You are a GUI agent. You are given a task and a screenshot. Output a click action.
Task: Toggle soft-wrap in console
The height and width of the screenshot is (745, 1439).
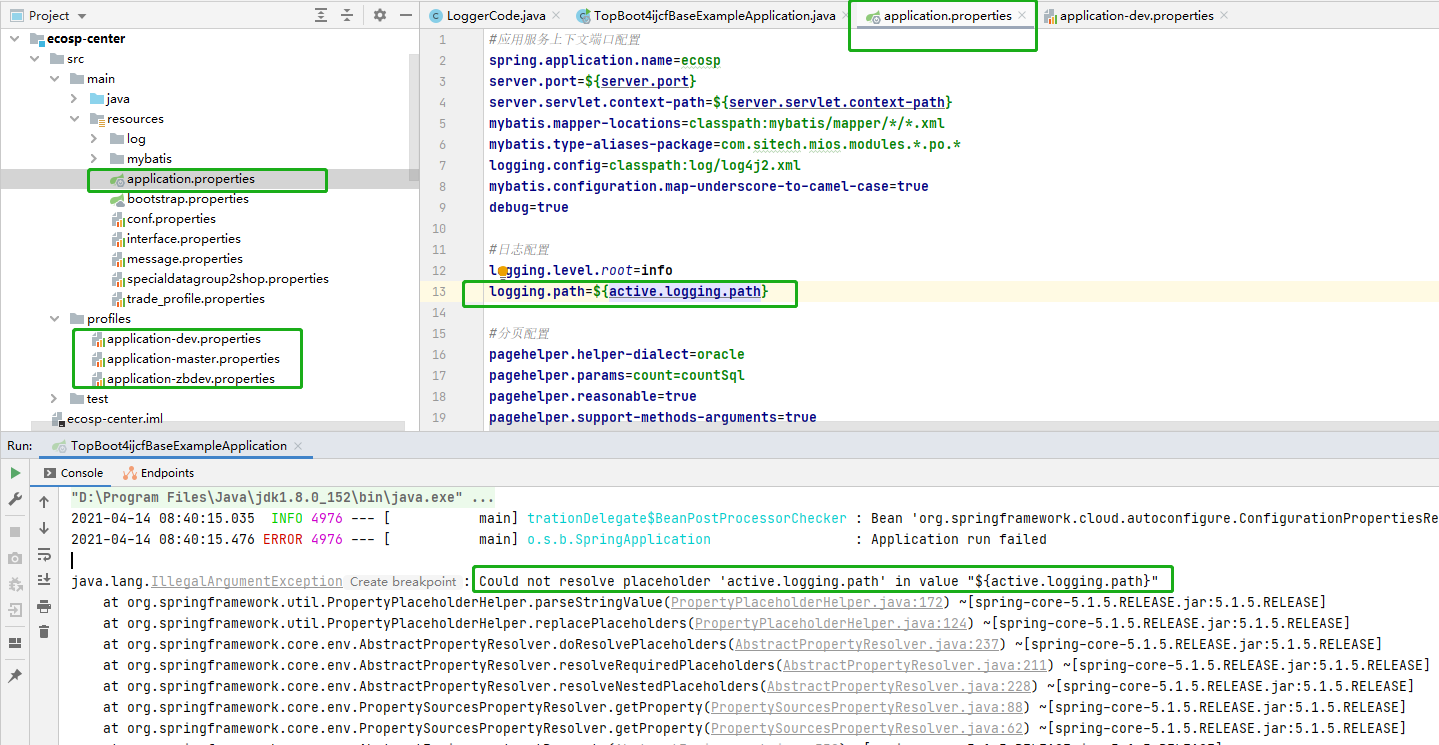(44, 554)
